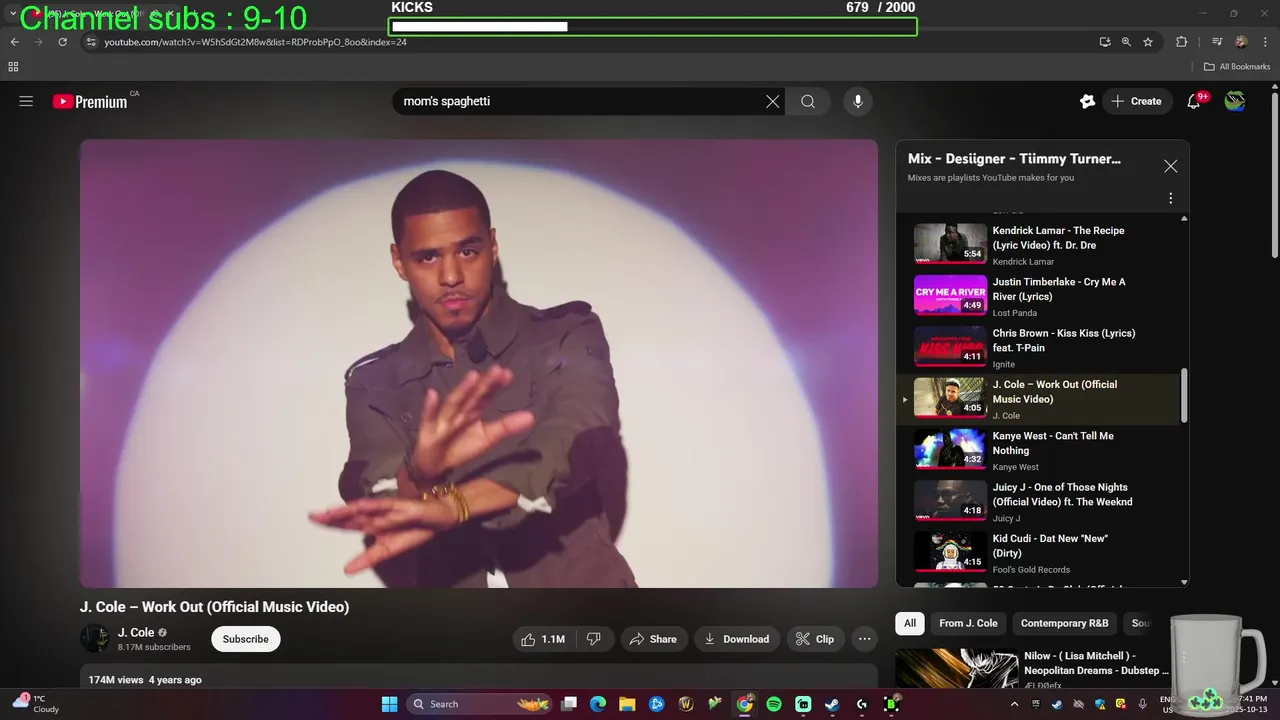Image resolution: width=1280 pixels, height=720 pixels.
Task: Open the browser Extensions puzzle icon
Action: [x=1181, y=42]
